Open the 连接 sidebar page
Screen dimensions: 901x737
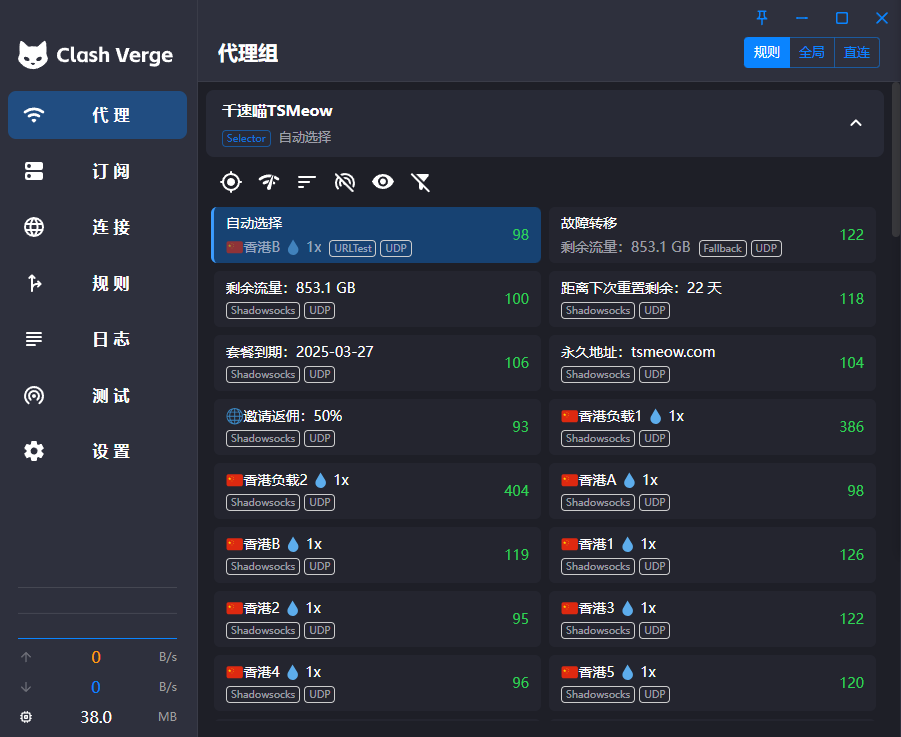coord(97,227)
